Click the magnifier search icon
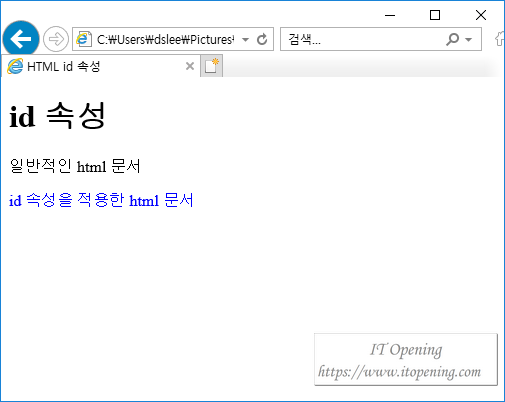Viewport: 505px width, 402px height. tap(452, 39)
